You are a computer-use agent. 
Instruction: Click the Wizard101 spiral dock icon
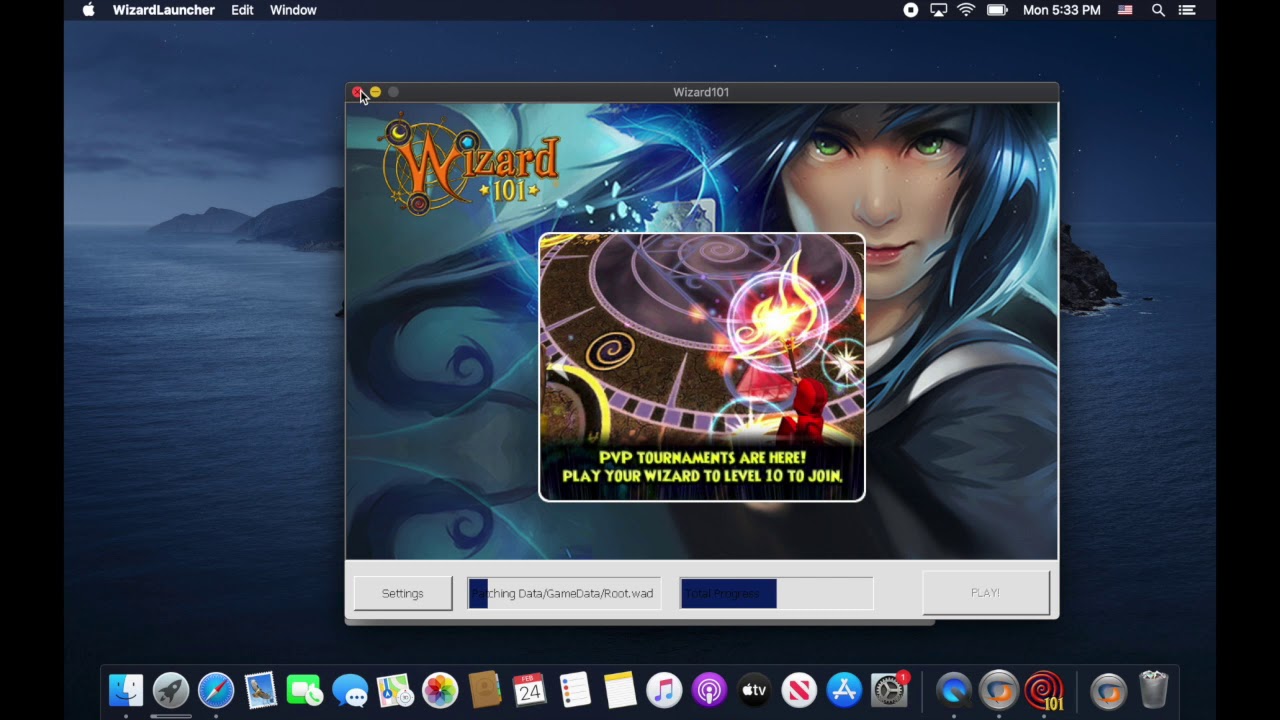click(1044, 690)
